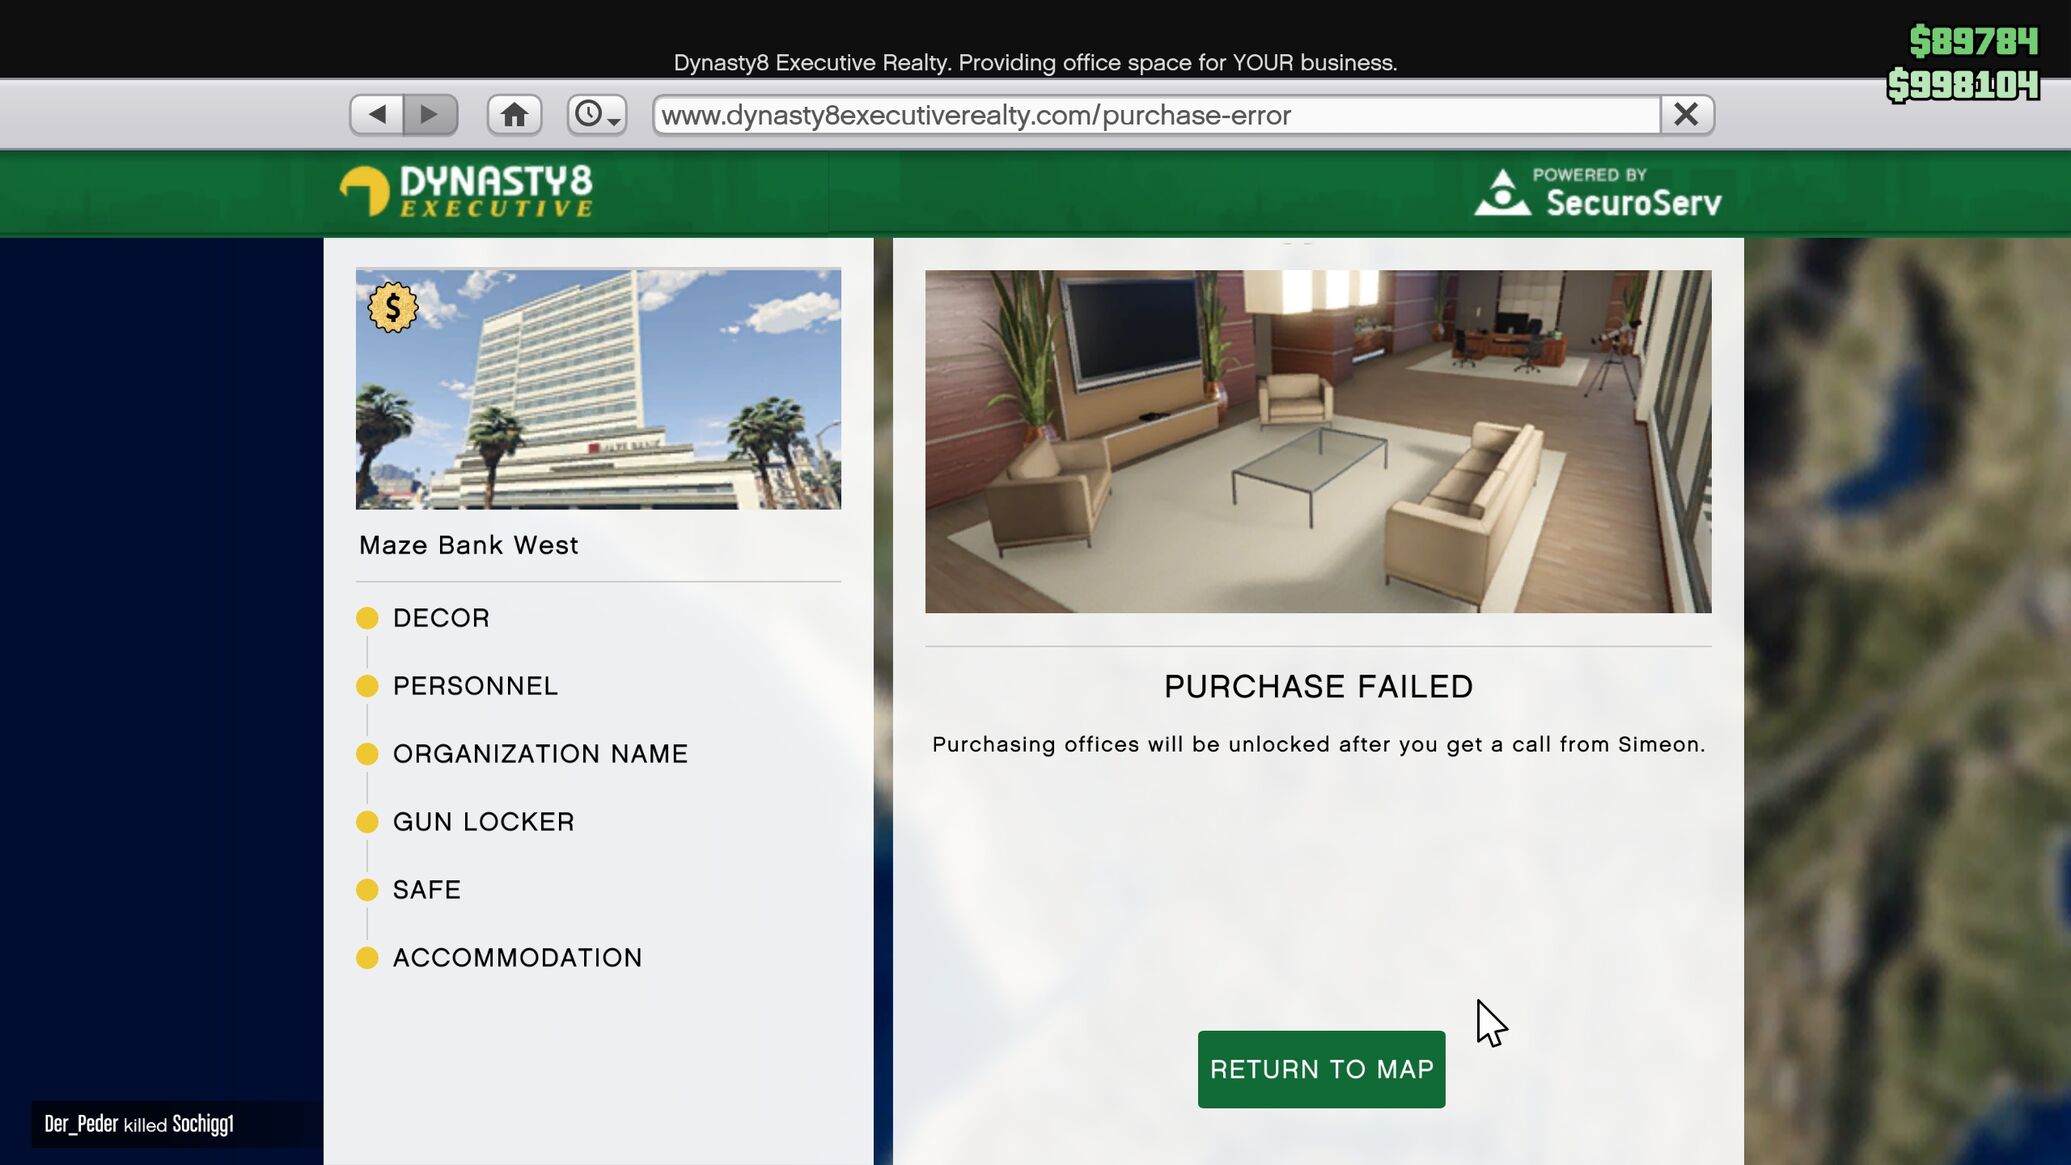The width and height of the screenshot is (2071, 1165).
Task: Close the in-game browser with X
Action: (1686, 114)
